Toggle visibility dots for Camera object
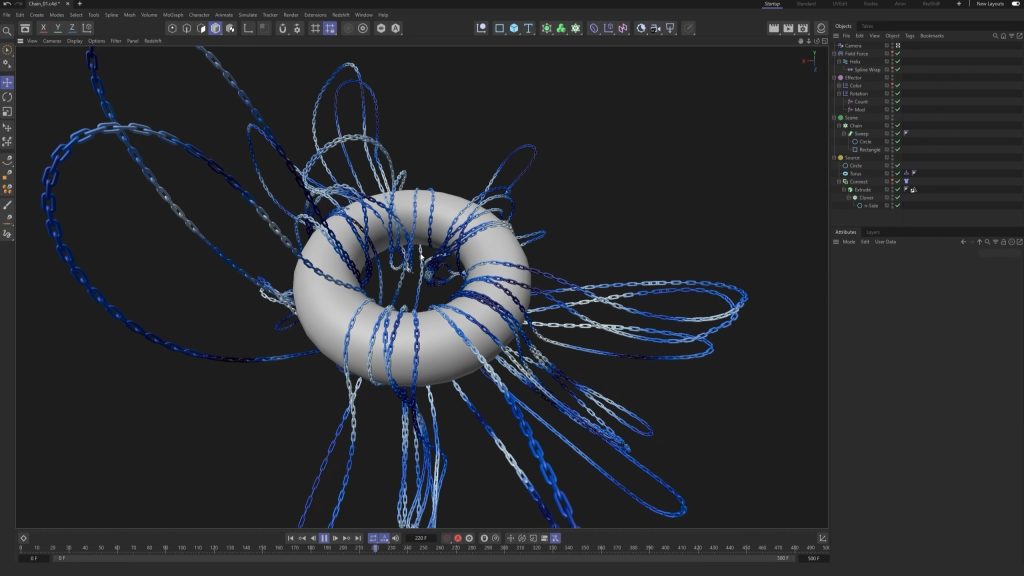This screenshot has height=576, width=1024. pyautogui.click(x=892, y=46)
